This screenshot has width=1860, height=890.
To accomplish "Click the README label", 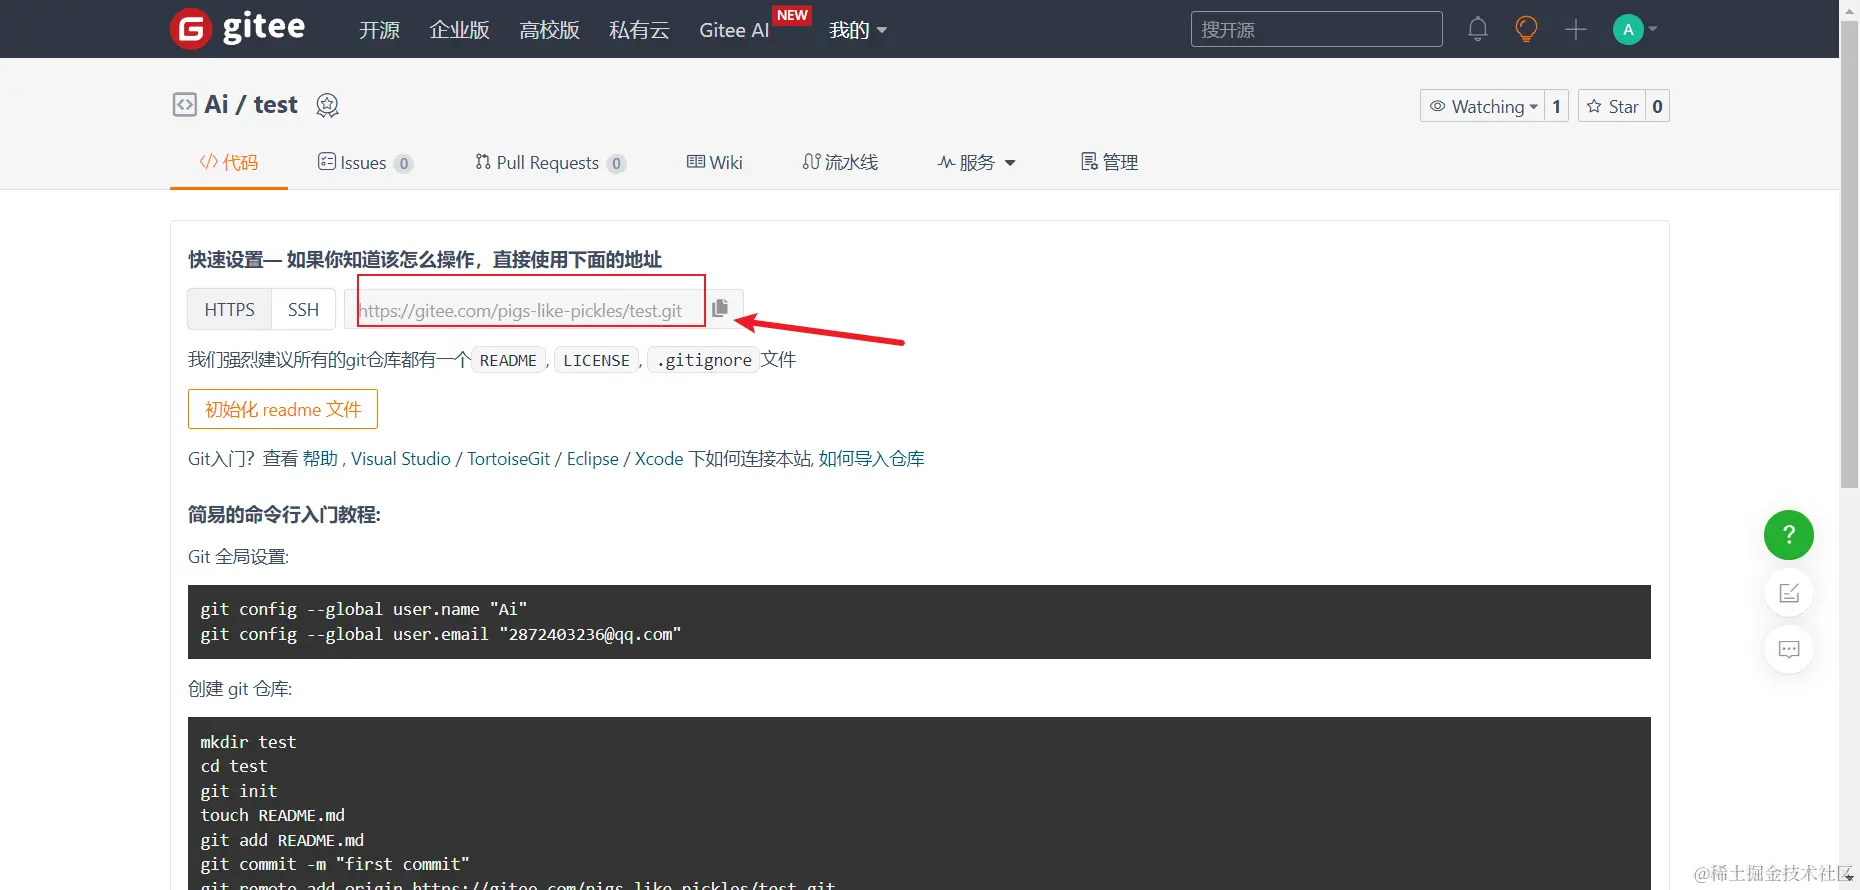I will point(508,360).
